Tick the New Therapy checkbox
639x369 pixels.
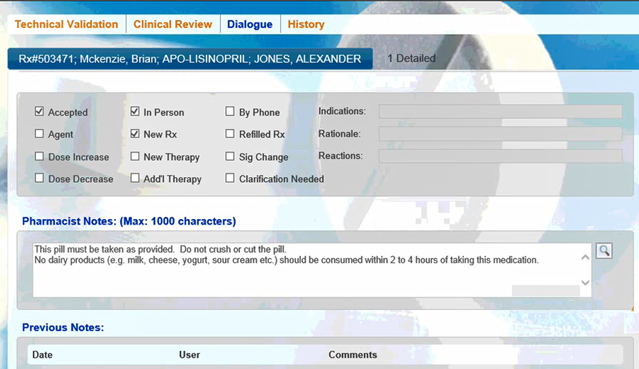[x=135, y=156]
